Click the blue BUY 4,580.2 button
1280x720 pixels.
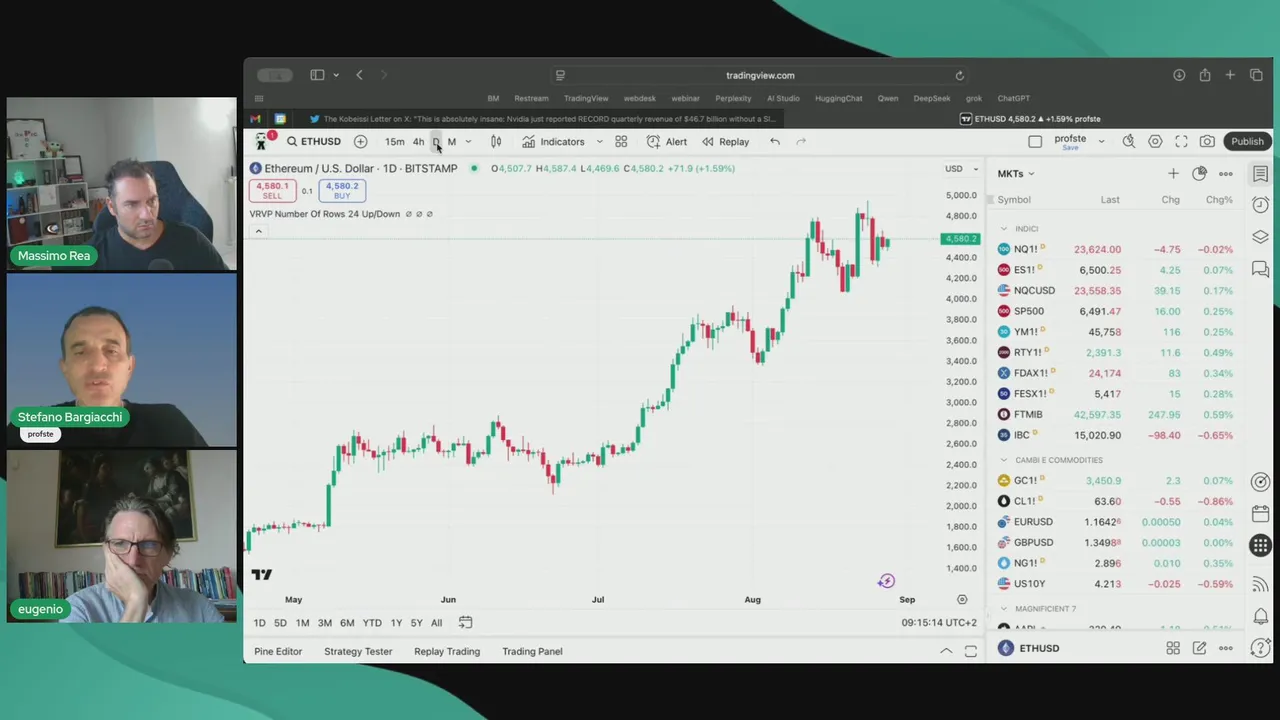point(342,191)
